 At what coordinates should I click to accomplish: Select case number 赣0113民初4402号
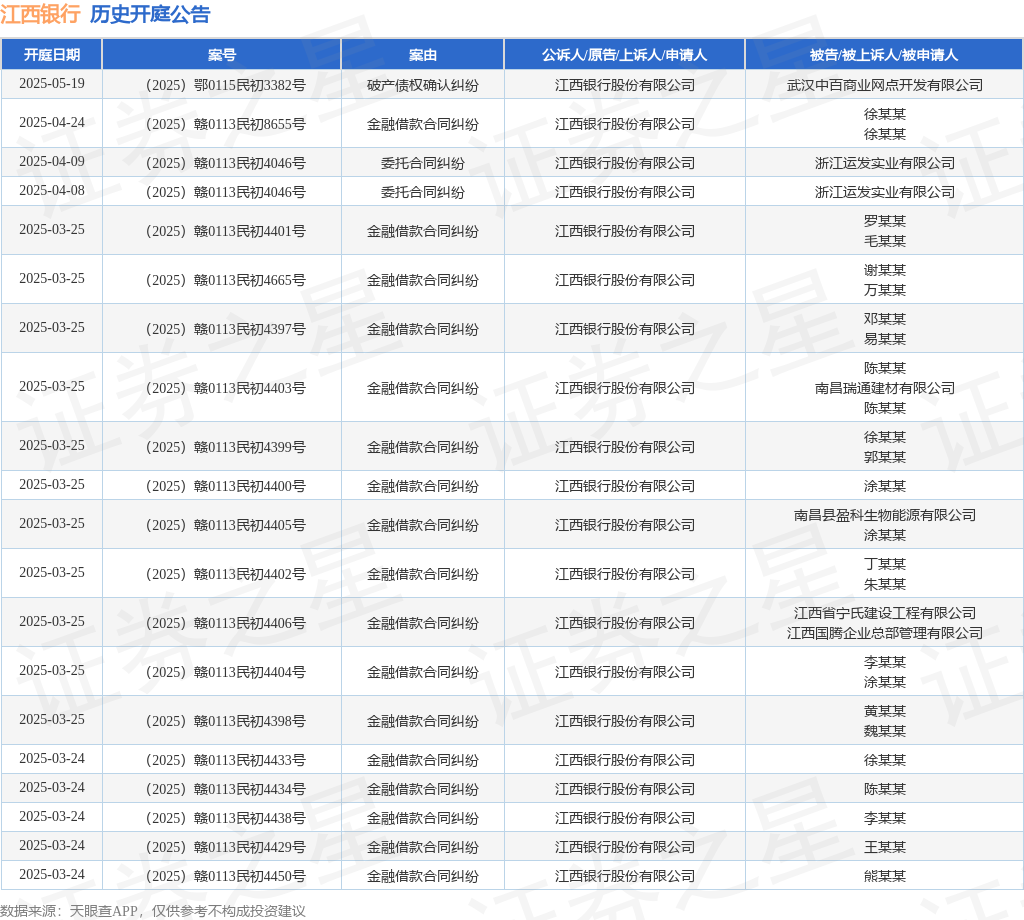coord(225,574)
